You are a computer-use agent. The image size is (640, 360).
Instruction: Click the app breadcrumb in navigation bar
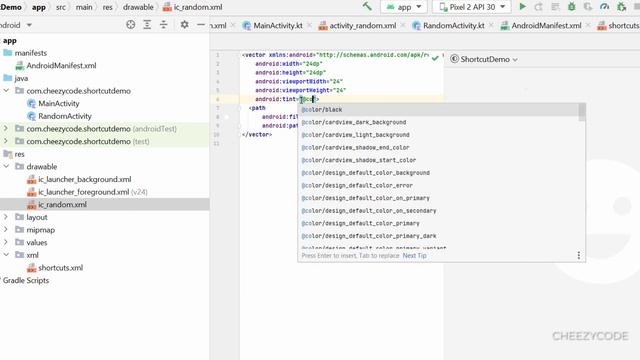39,7
